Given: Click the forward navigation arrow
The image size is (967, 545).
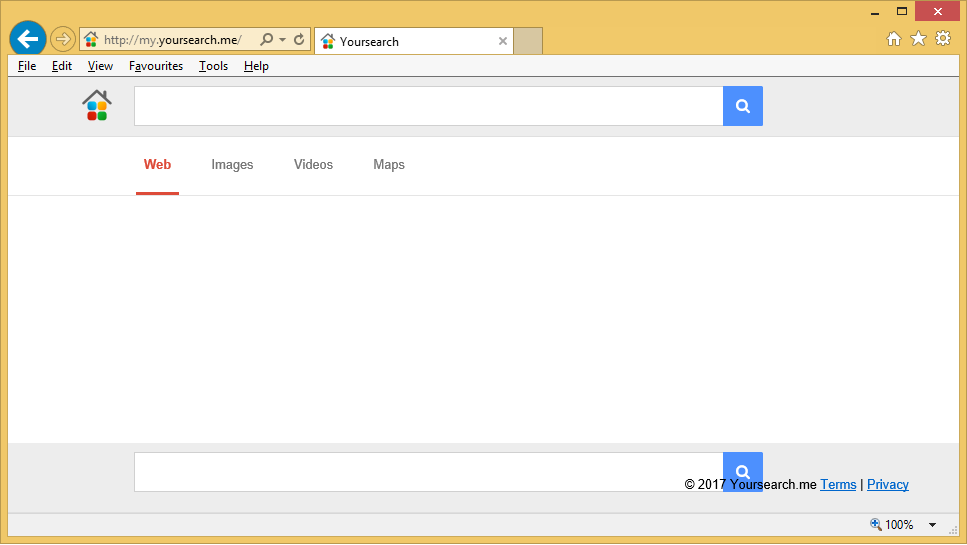Looking at the screenshot, I should [62, 39].
